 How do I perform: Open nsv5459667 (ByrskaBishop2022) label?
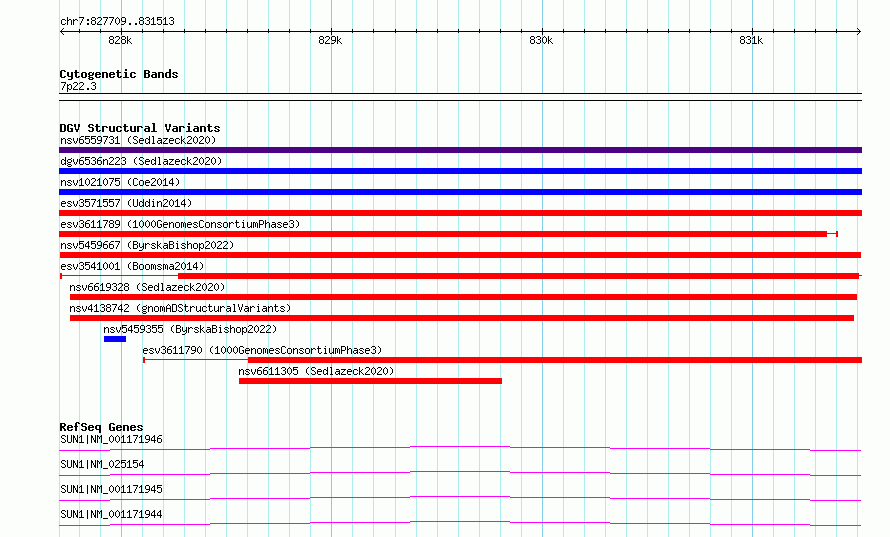point(147,245)
